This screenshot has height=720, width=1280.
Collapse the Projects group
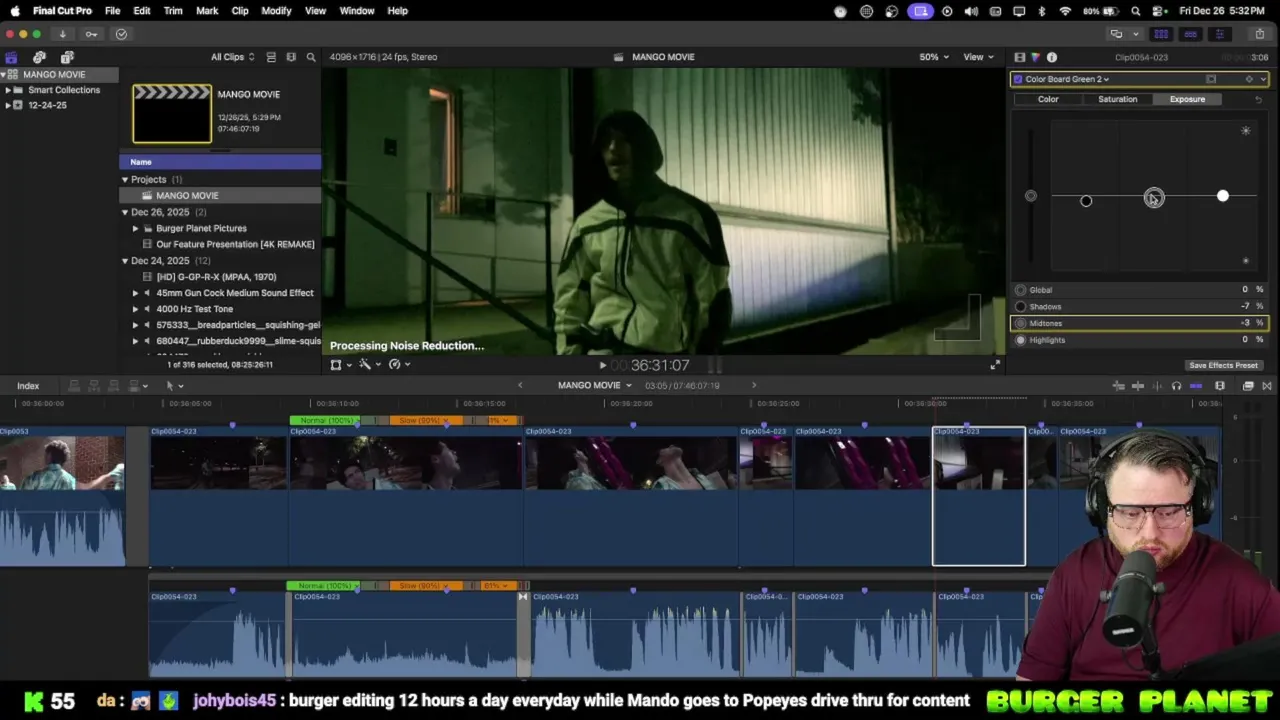pos(125,180)
